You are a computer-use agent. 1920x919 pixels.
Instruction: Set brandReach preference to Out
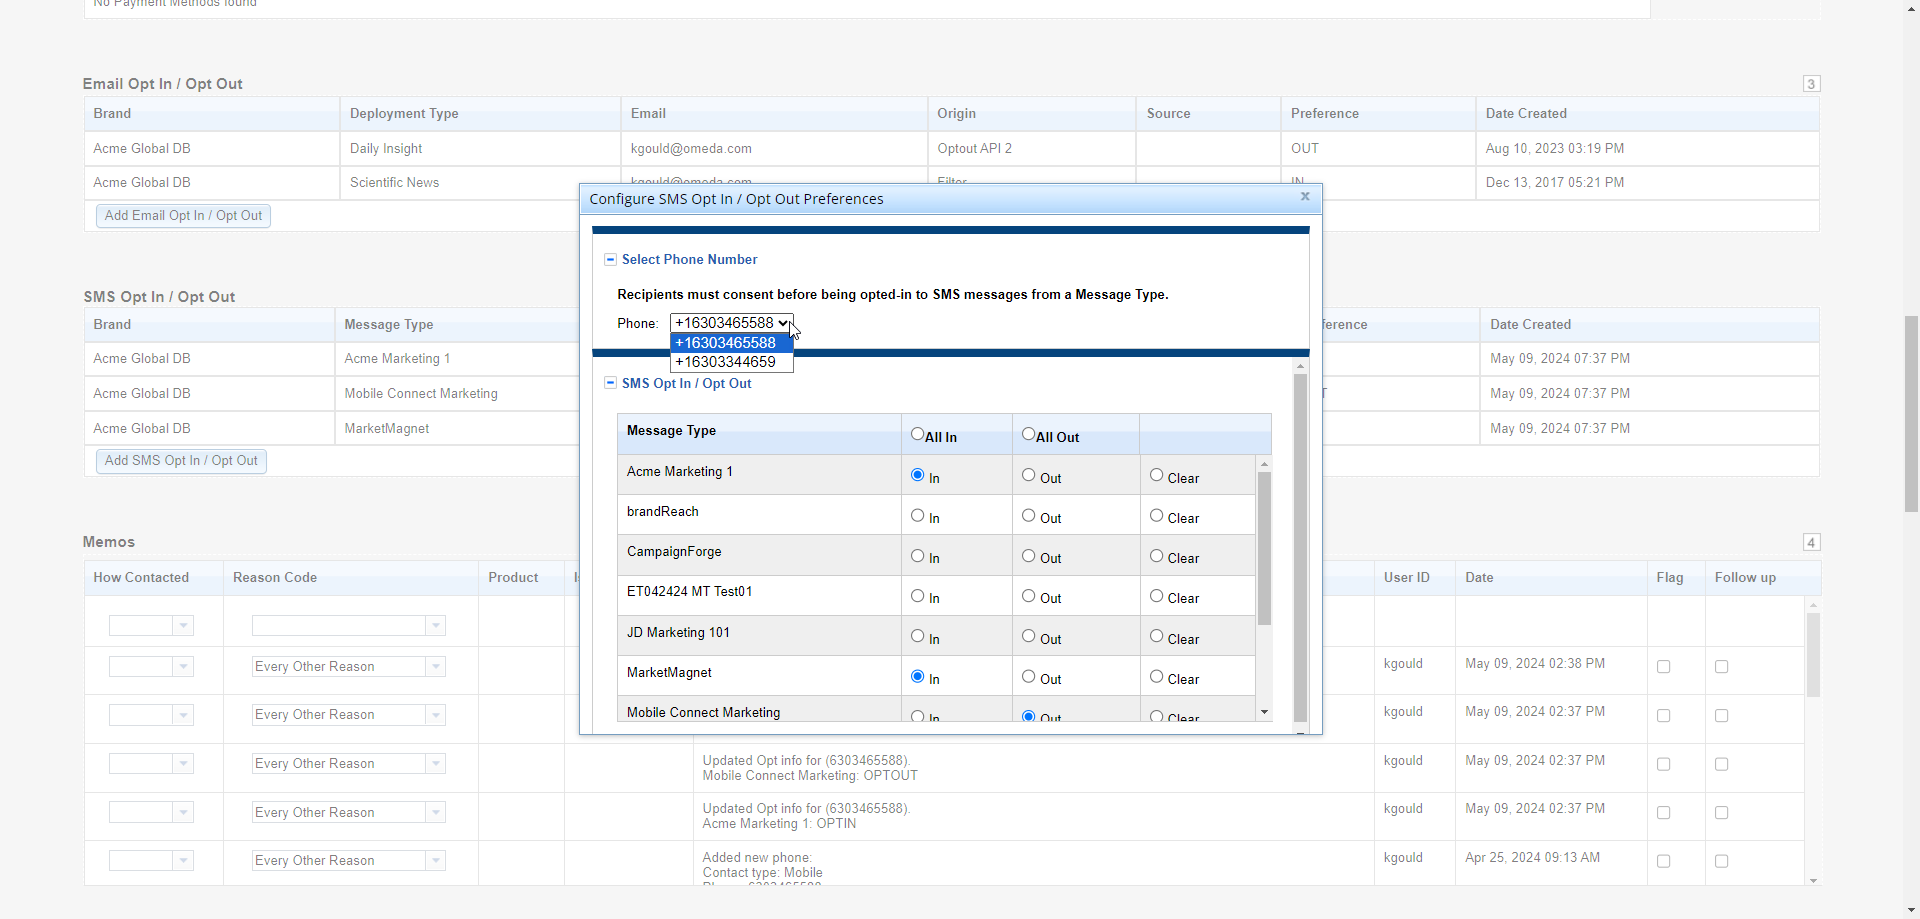pyautogui.click(x=1028, y=516)
